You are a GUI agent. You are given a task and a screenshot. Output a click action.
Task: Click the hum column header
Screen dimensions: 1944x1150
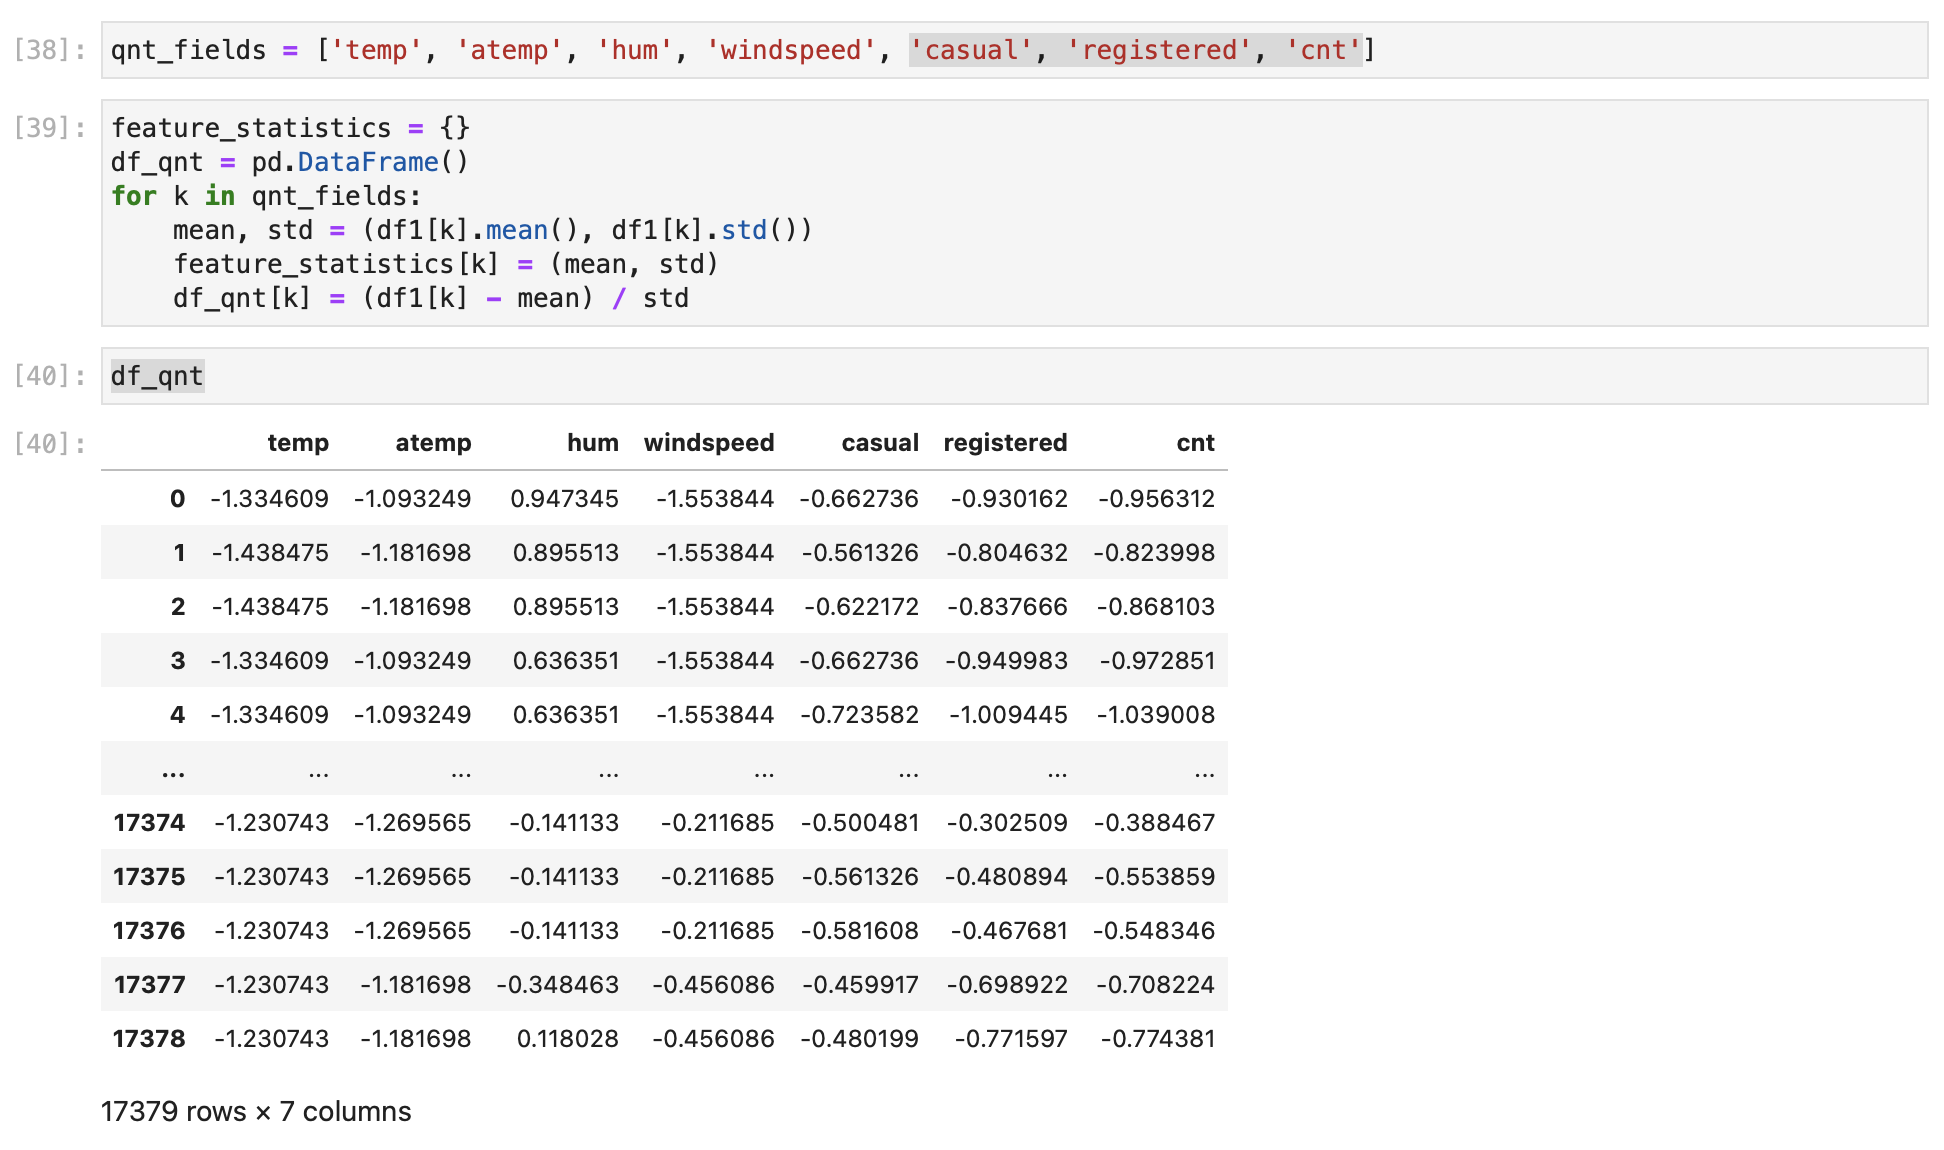[x=593, y=443]
